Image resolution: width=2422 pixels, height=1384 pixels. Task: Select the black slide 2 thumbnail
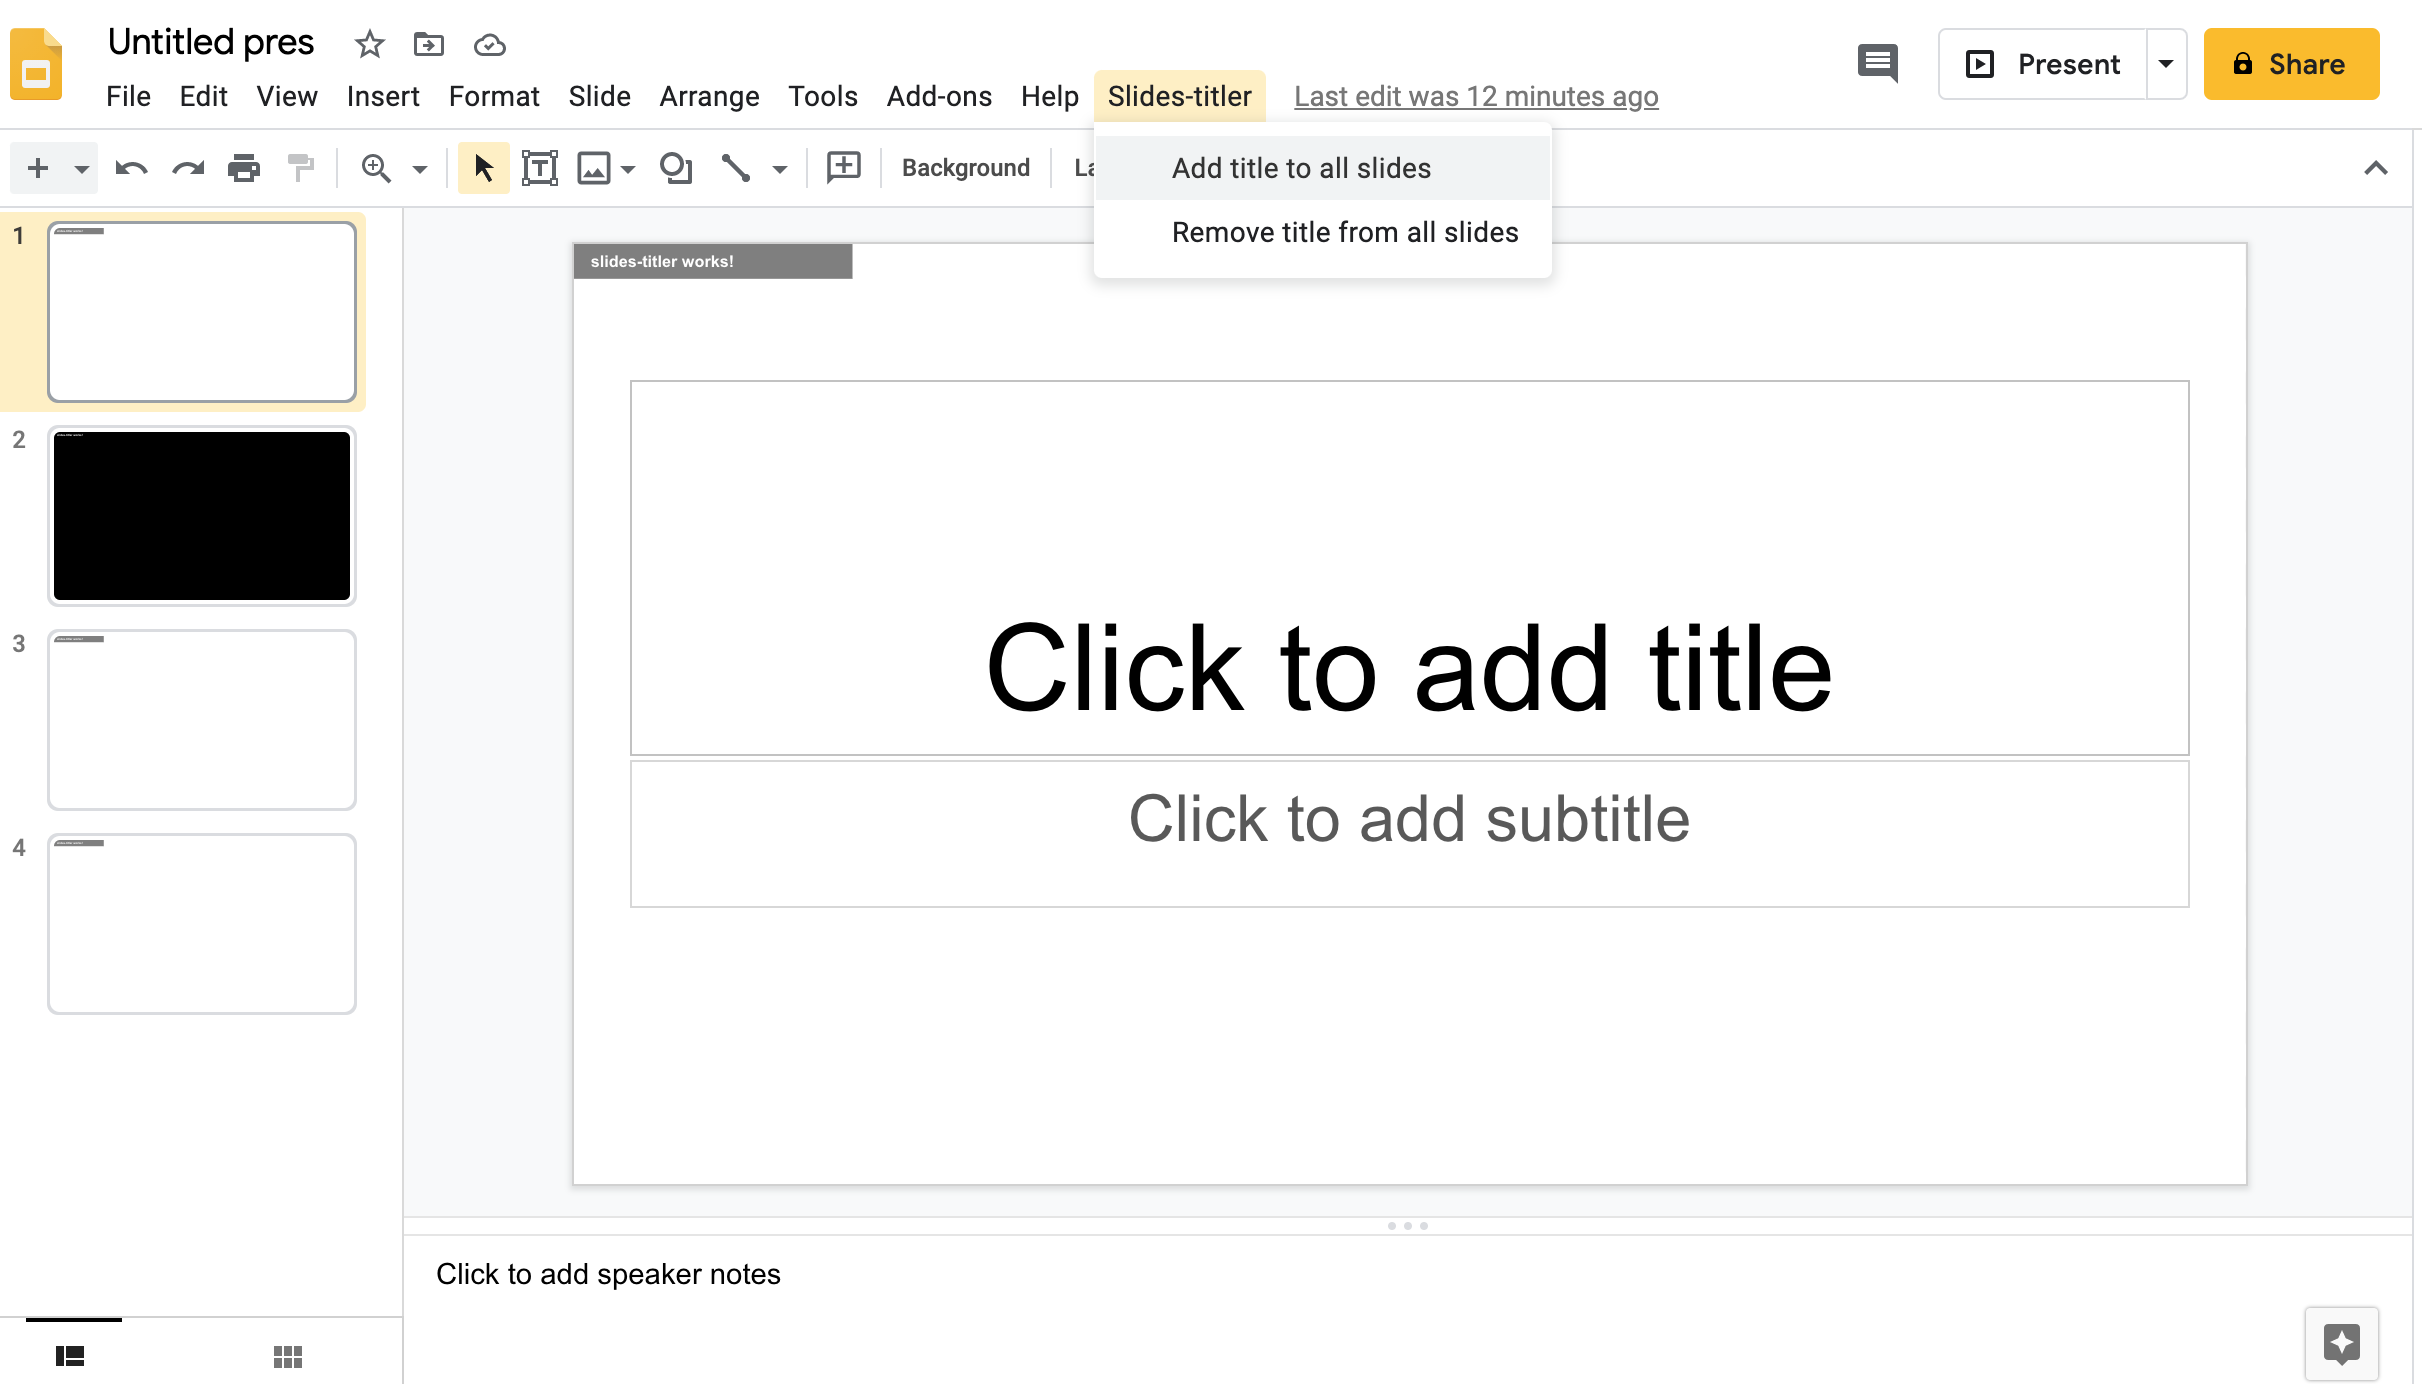(x=202, y=516)
